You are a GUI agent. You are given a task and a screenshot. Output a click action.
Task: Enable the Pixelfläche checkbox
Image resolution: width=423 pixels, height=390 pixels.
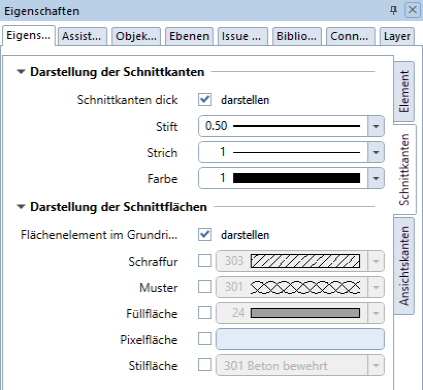(205, 339)
